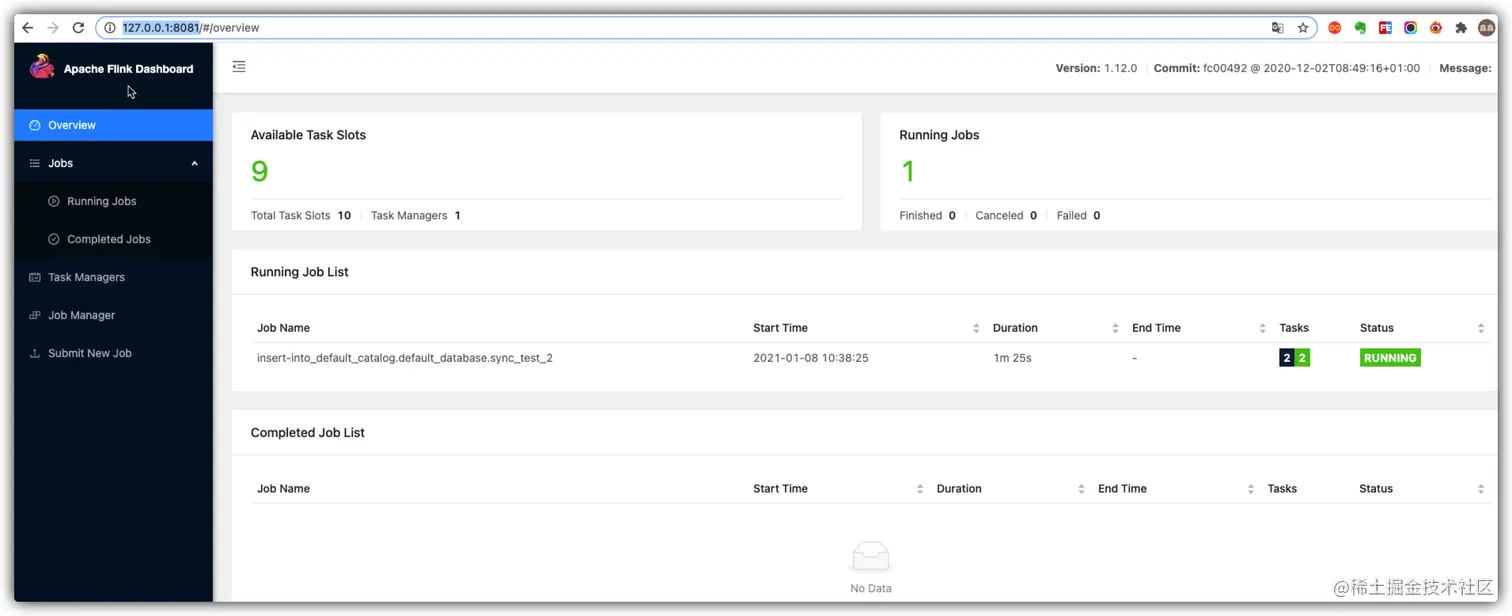
Task: Click the green task count badge 2
Action: [x=1302, y=358]
